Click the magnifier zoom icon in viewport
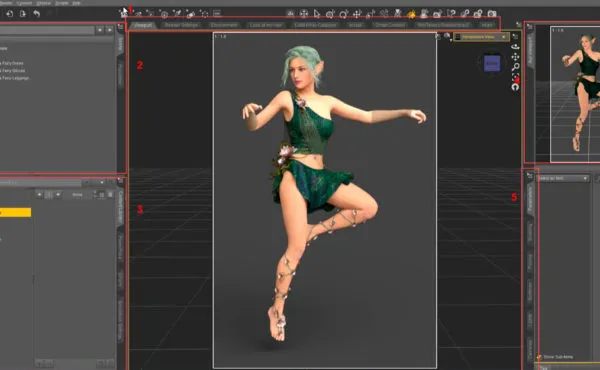Viewport: 600px width, 370px height. 515,67
